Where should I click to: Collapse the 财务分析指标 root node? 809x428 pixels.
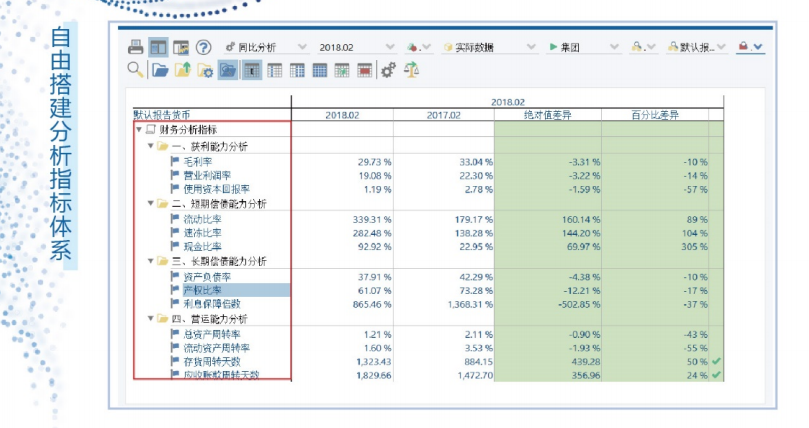(x=139, y=130)
